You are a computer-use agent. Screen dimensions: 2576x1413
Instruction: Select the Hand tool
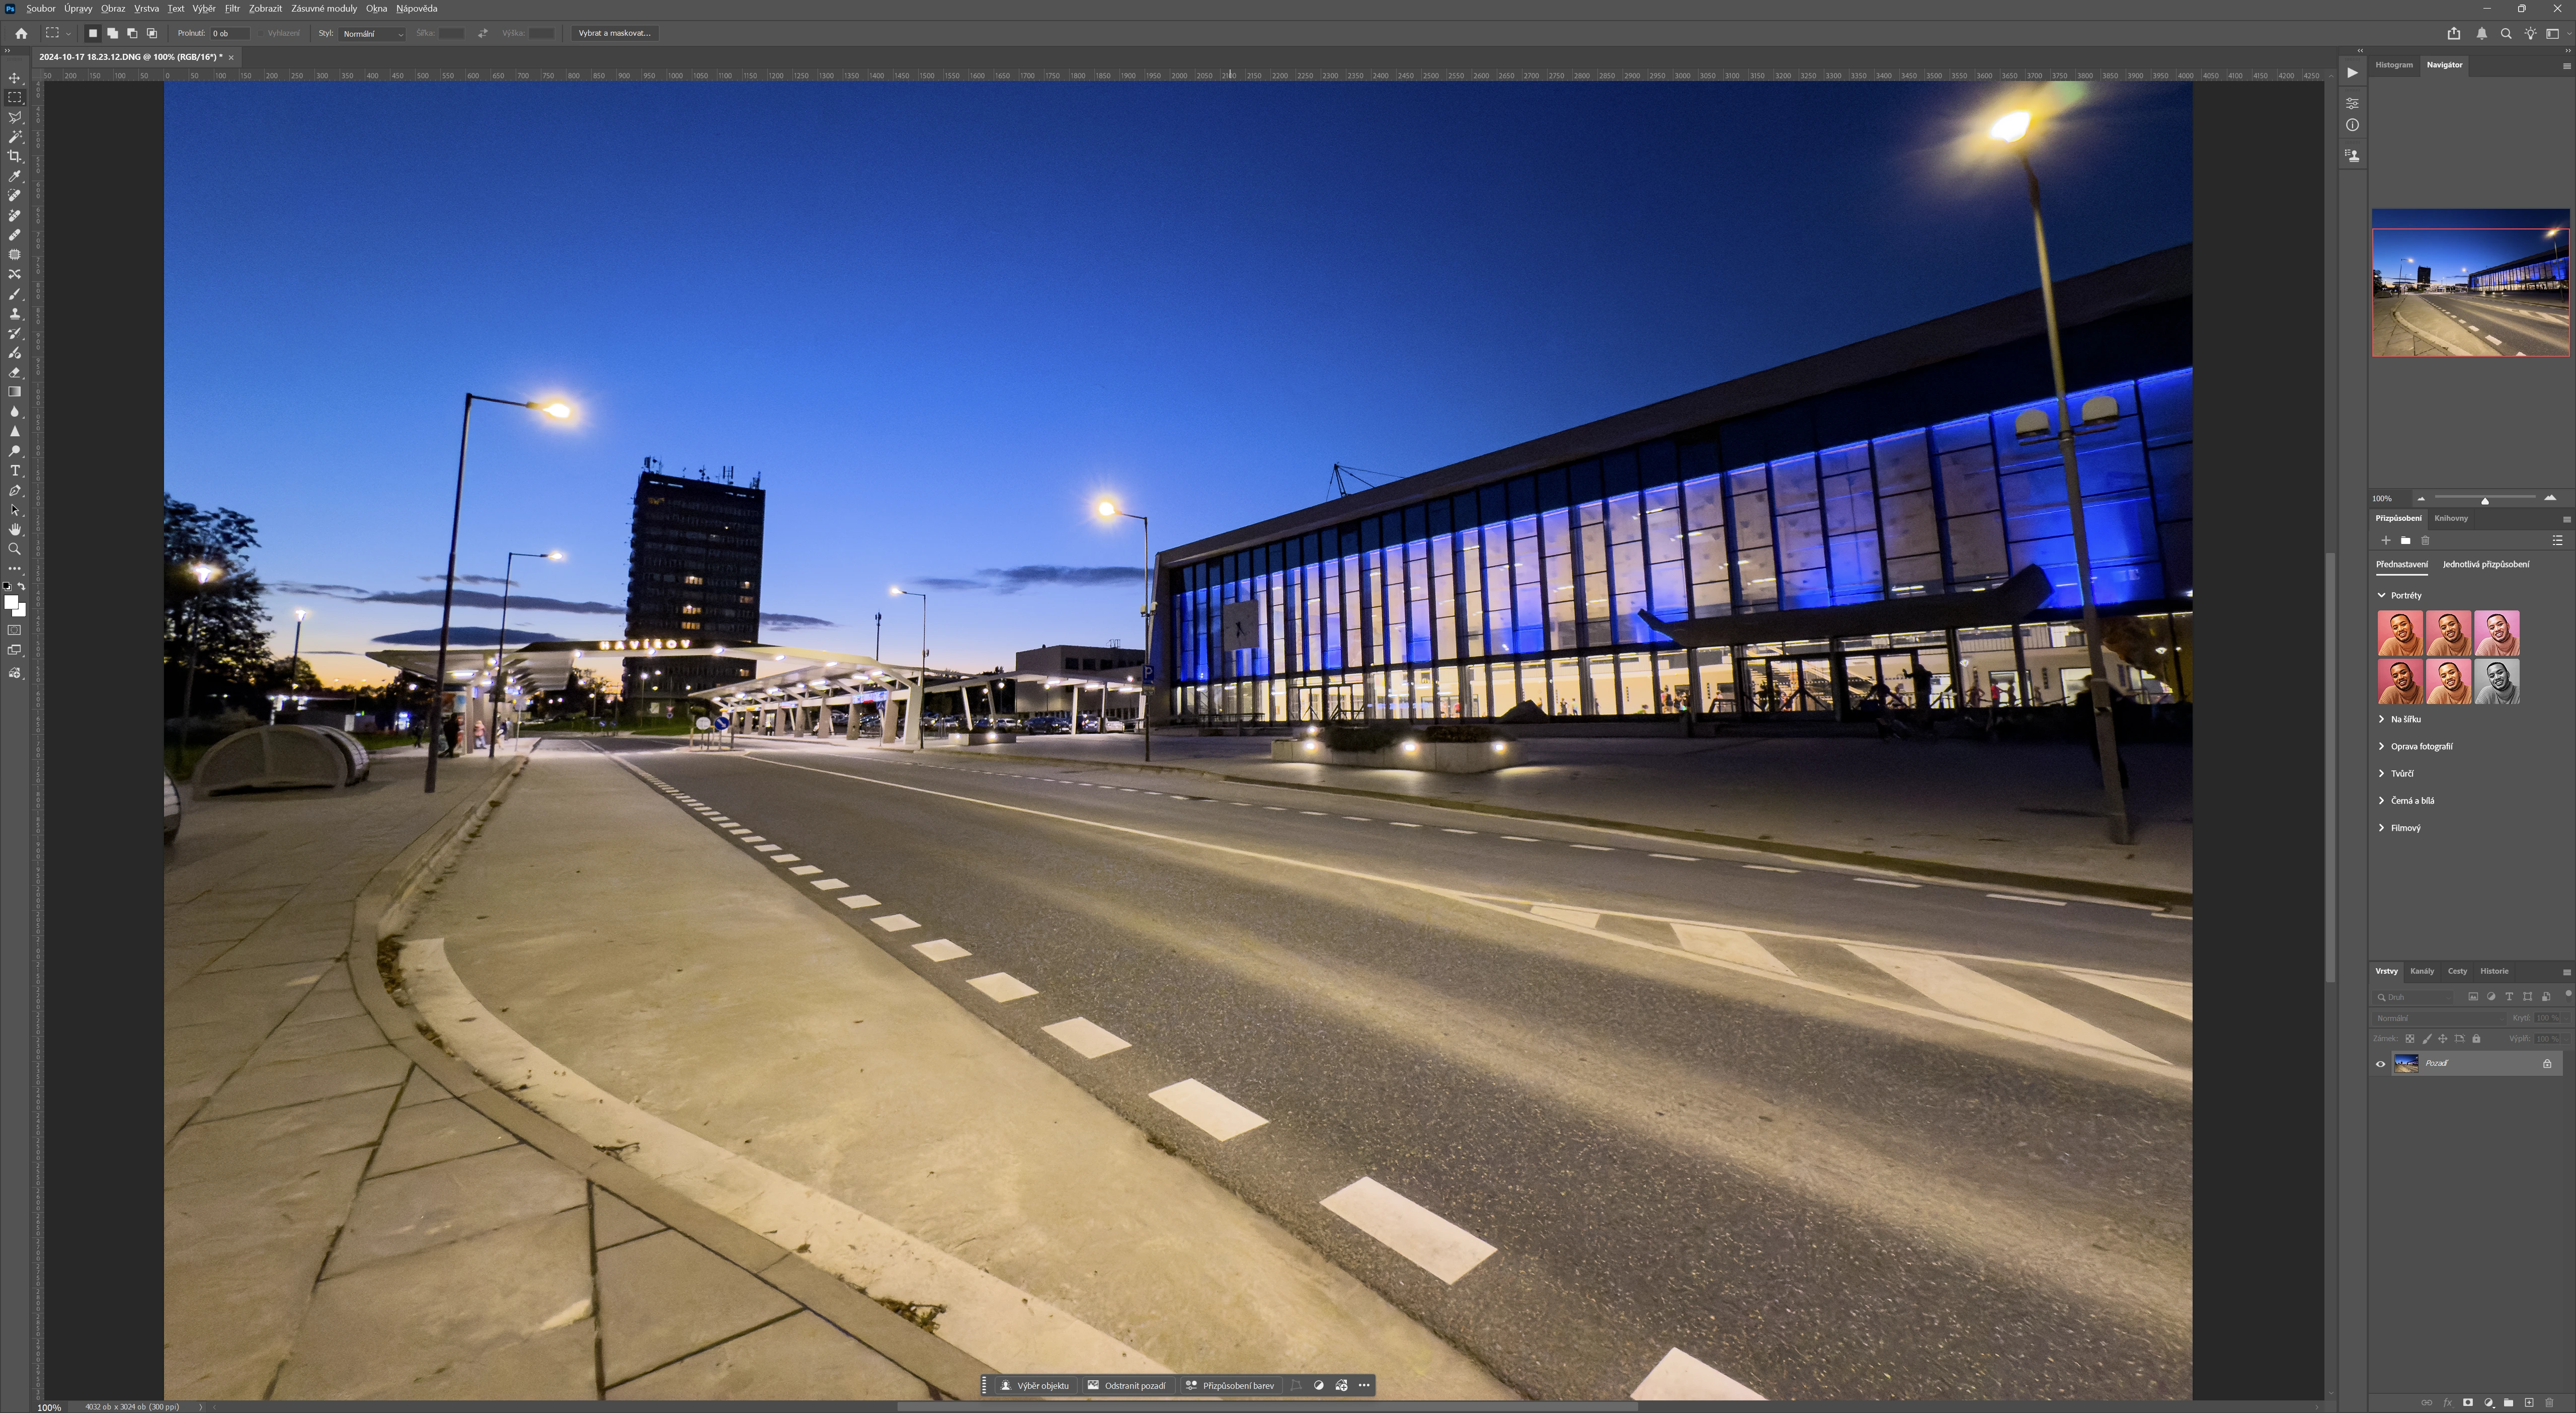[x=15, y=530]
